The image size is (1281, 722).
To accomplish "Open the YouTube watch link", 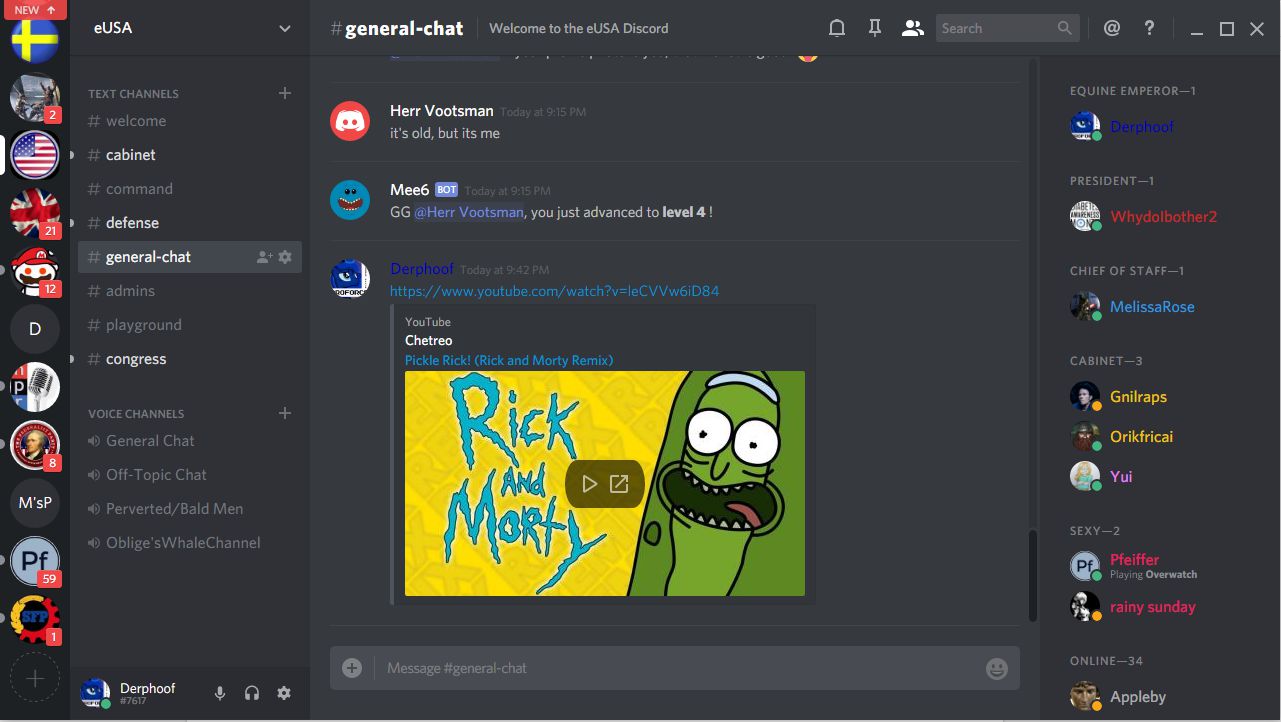I will pos(554,291).
